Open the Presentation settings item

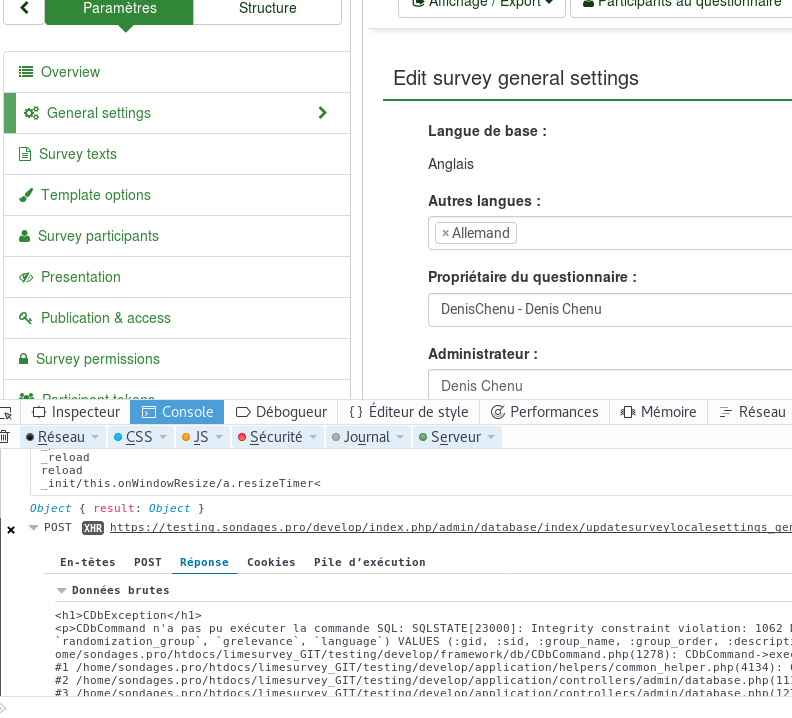point(80,277)
